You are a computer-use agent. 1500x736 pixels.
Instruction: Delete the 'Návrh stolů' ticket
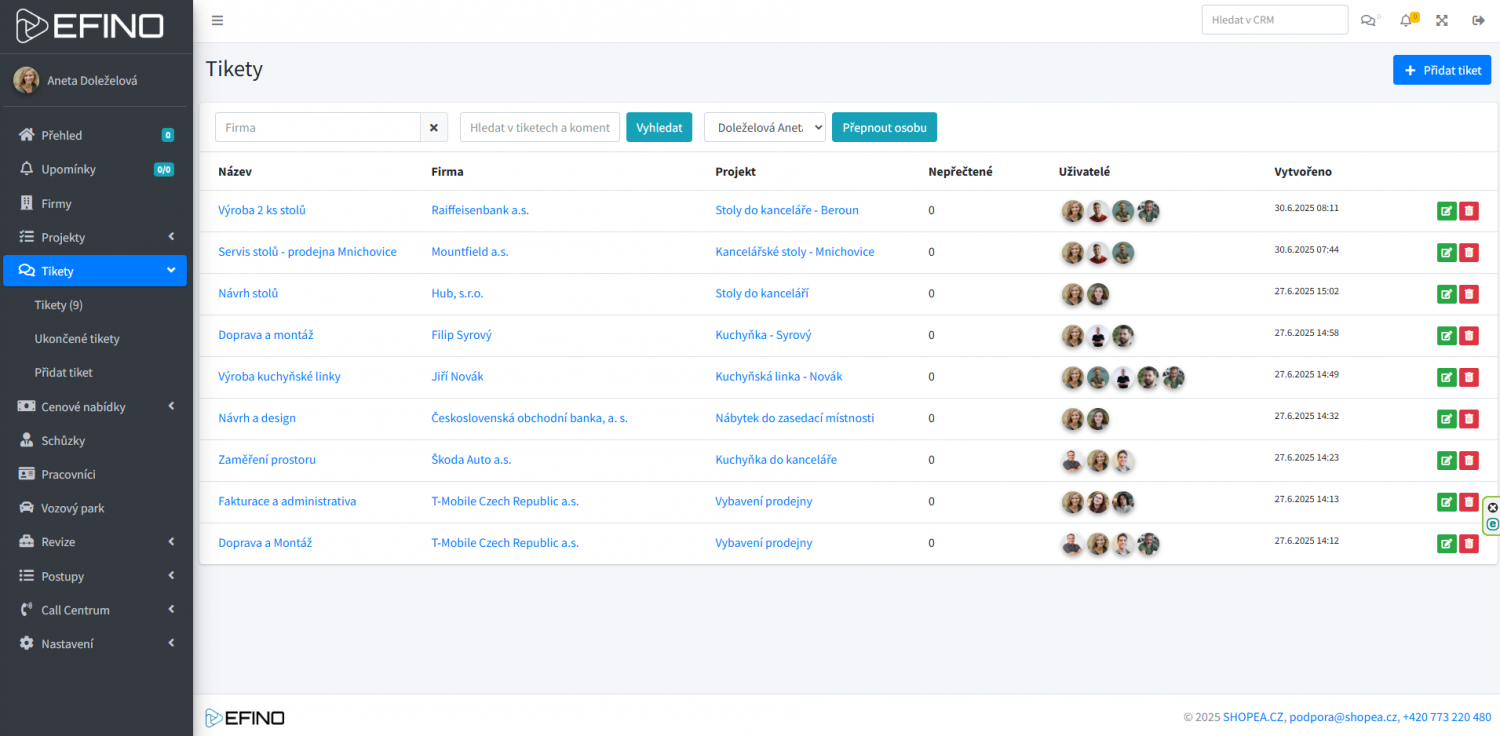click(1469, 294)
